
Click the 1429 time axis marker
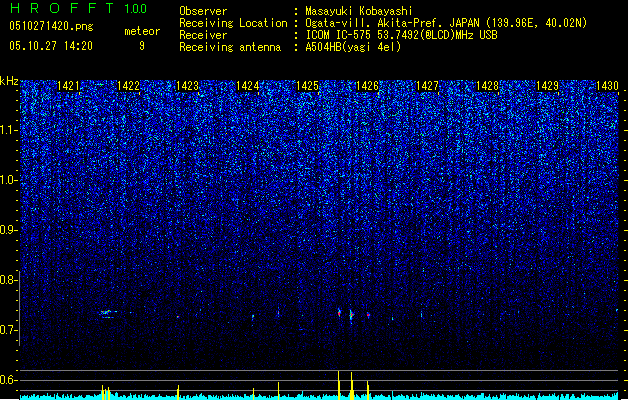pos(547,86)
